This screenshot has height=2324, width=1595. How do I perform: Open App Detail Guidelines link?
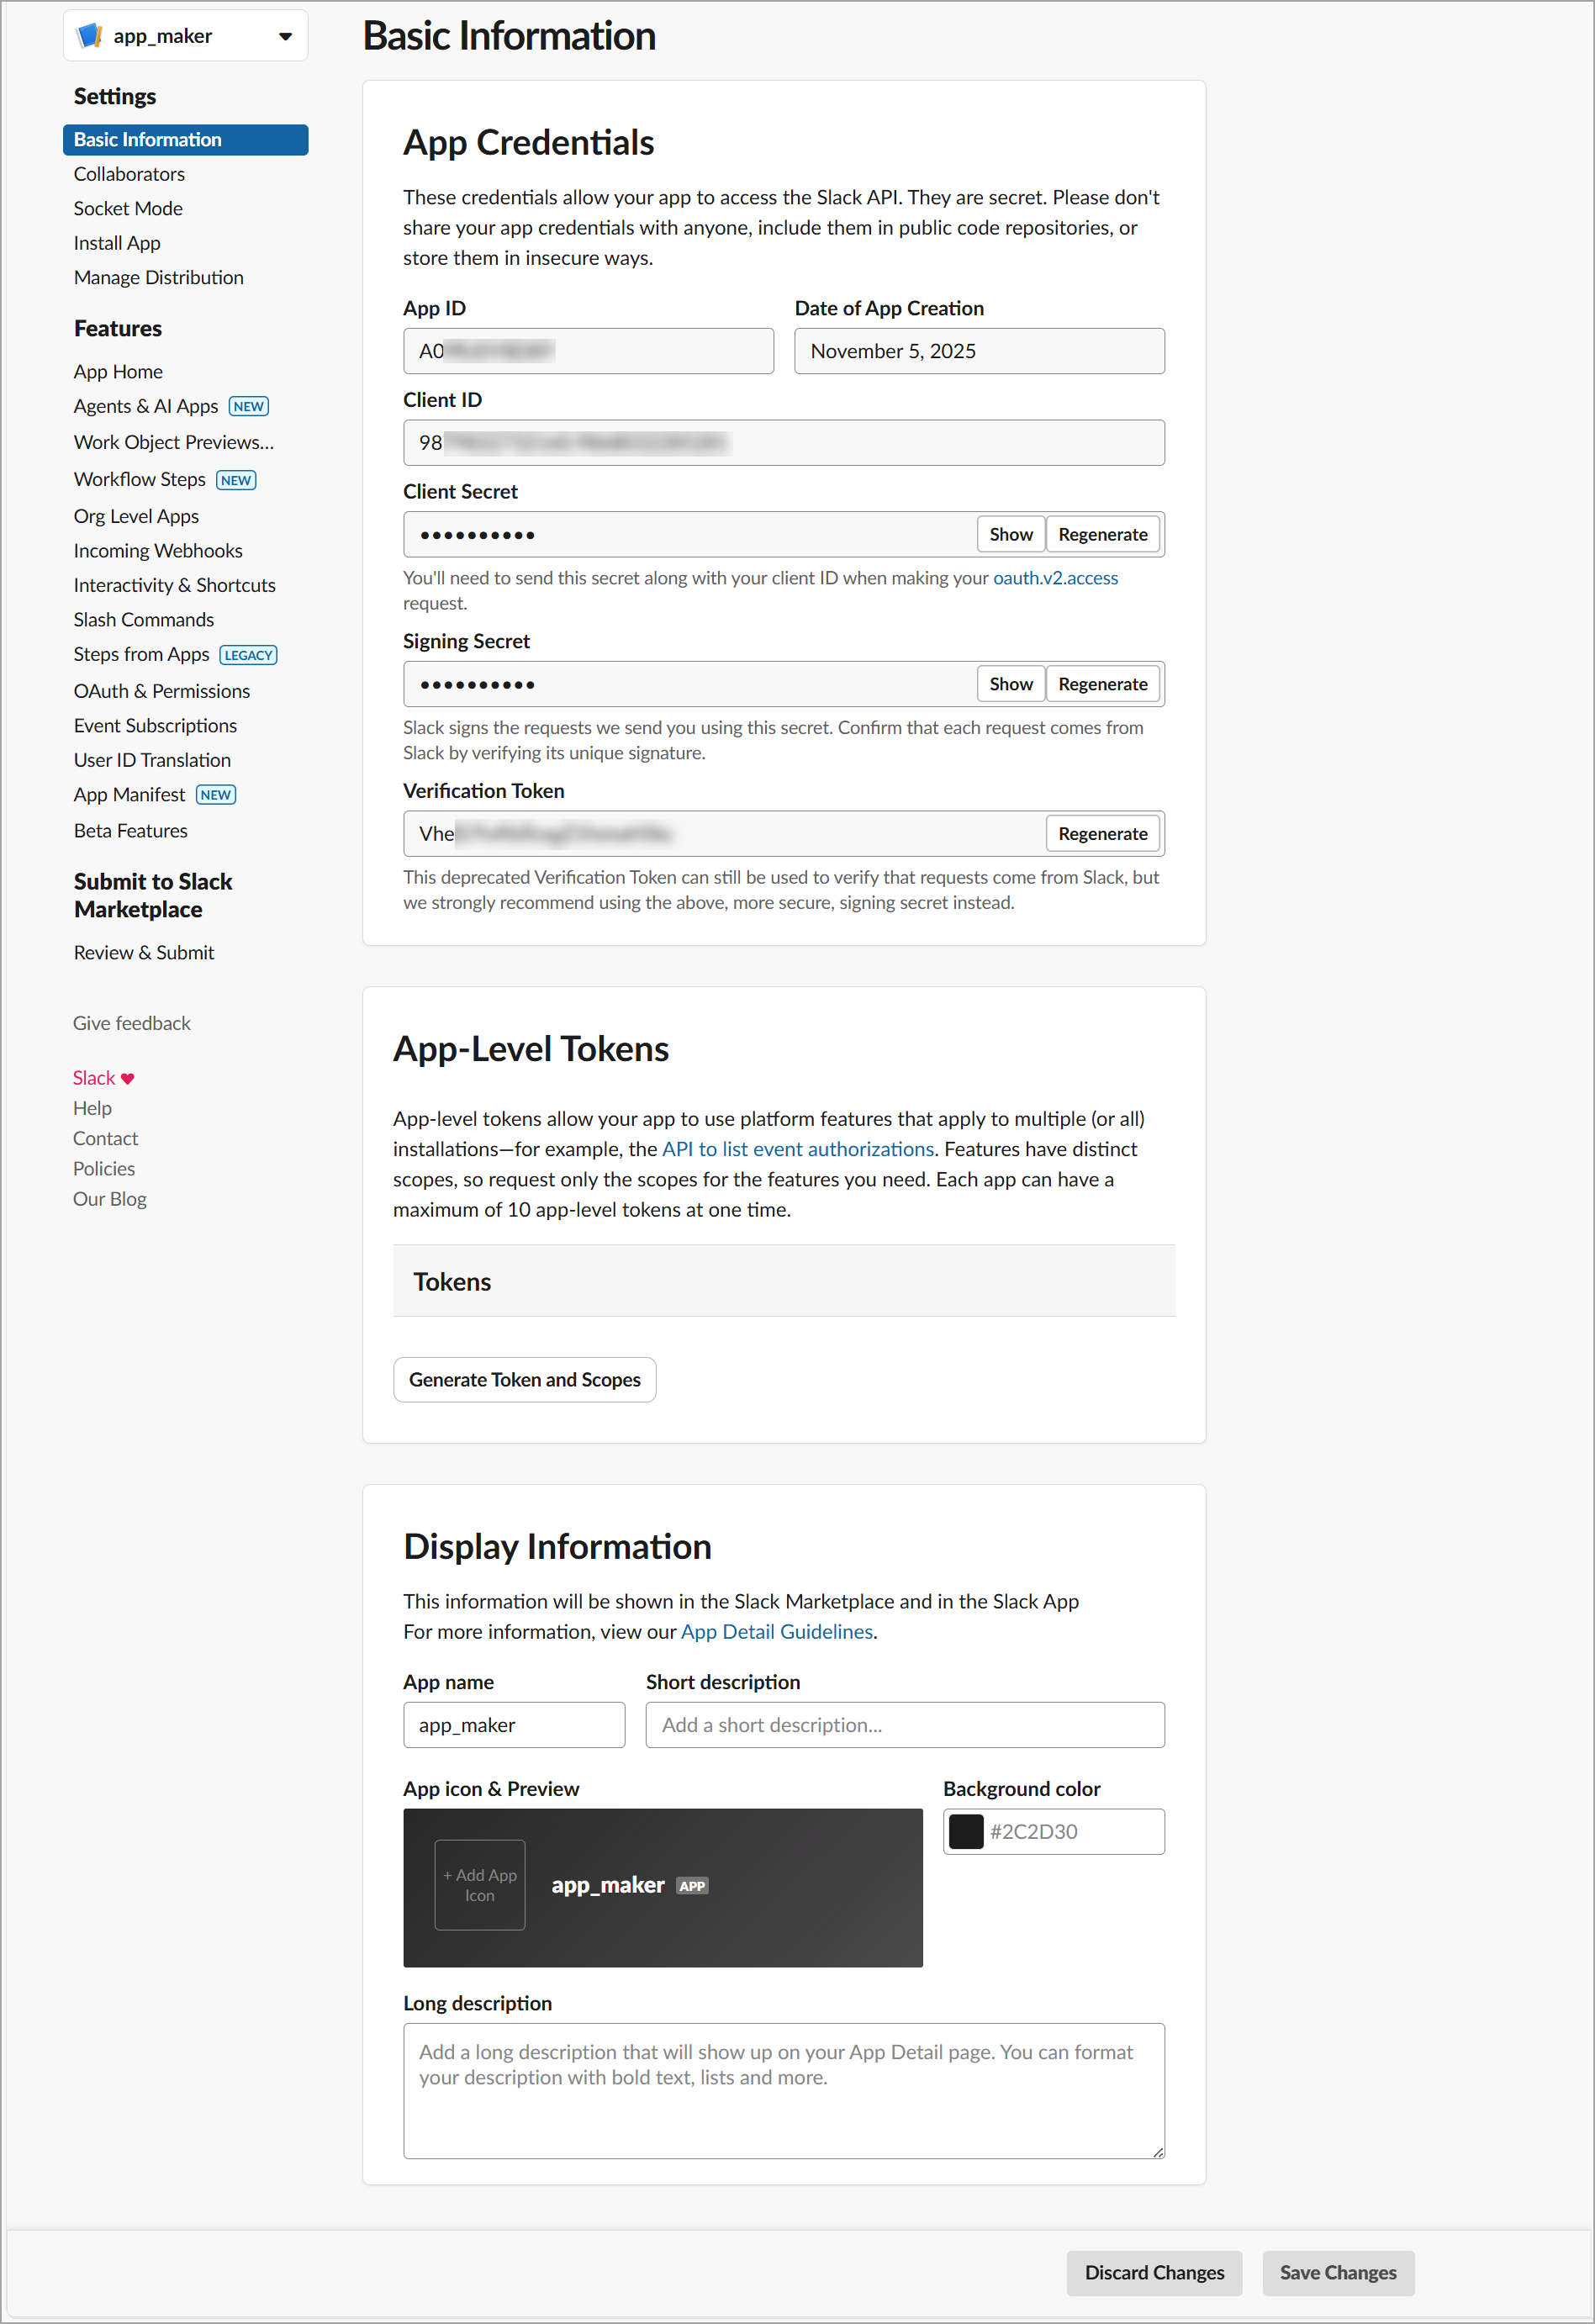[777, 1631]
